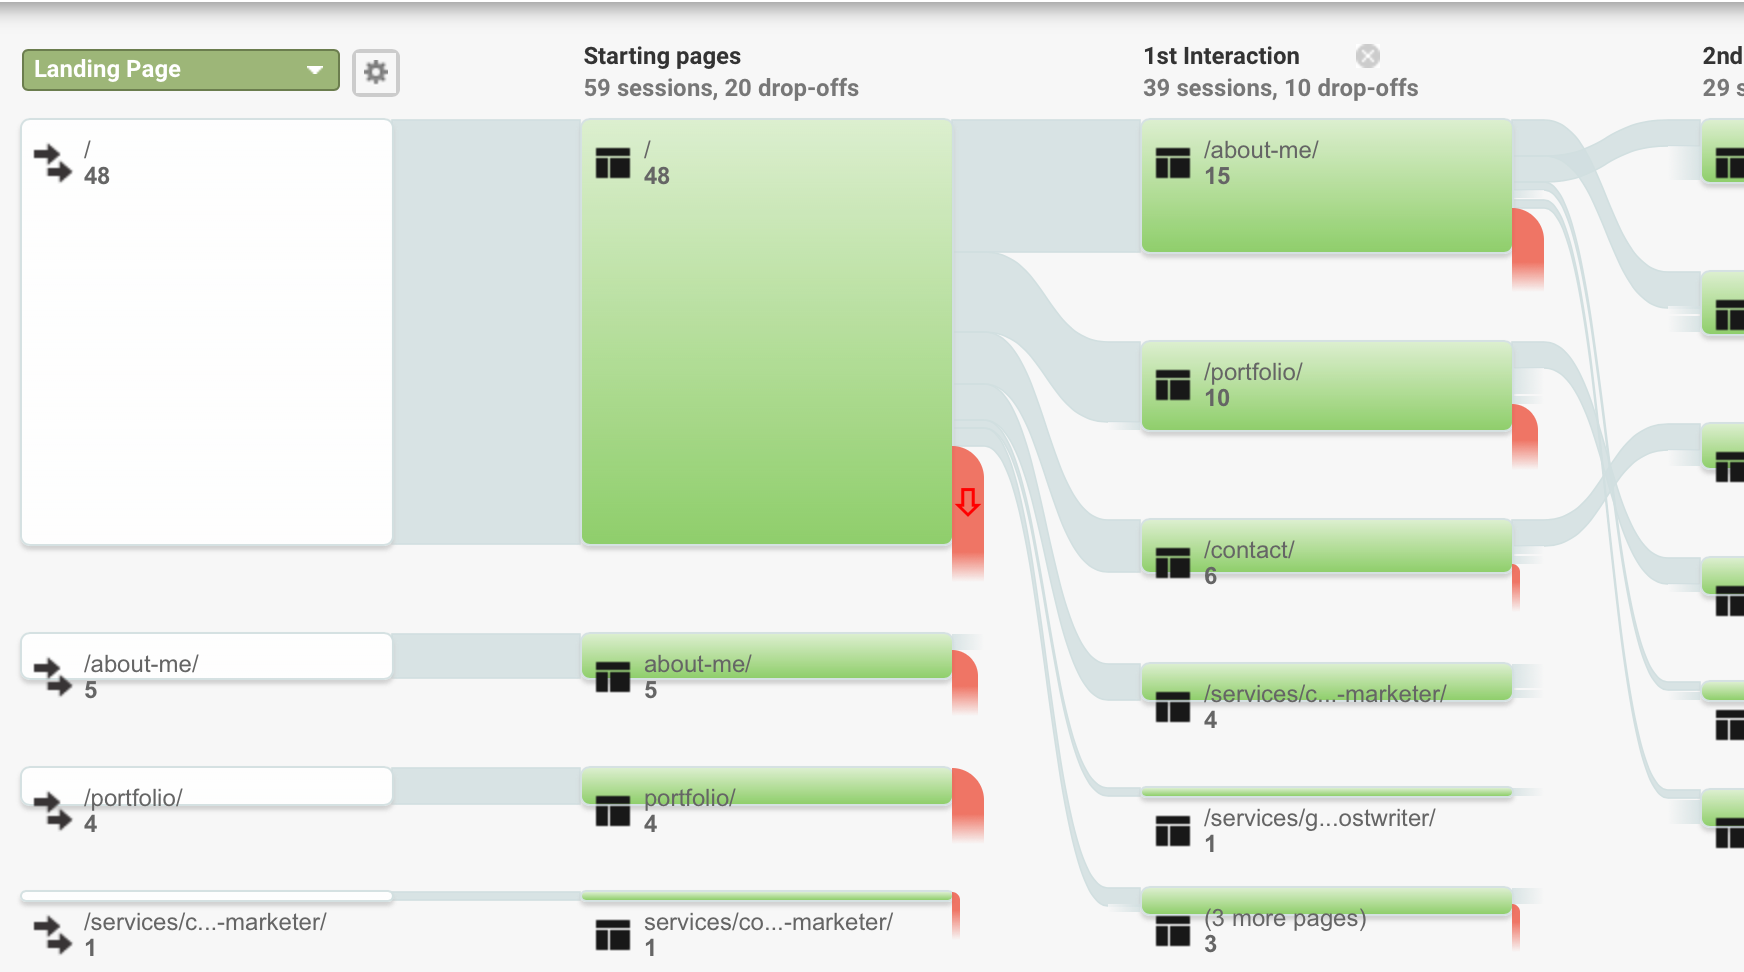
Task: Select the /about-me/ node showing 15 sessions
Action: [x=1325, y=185]
